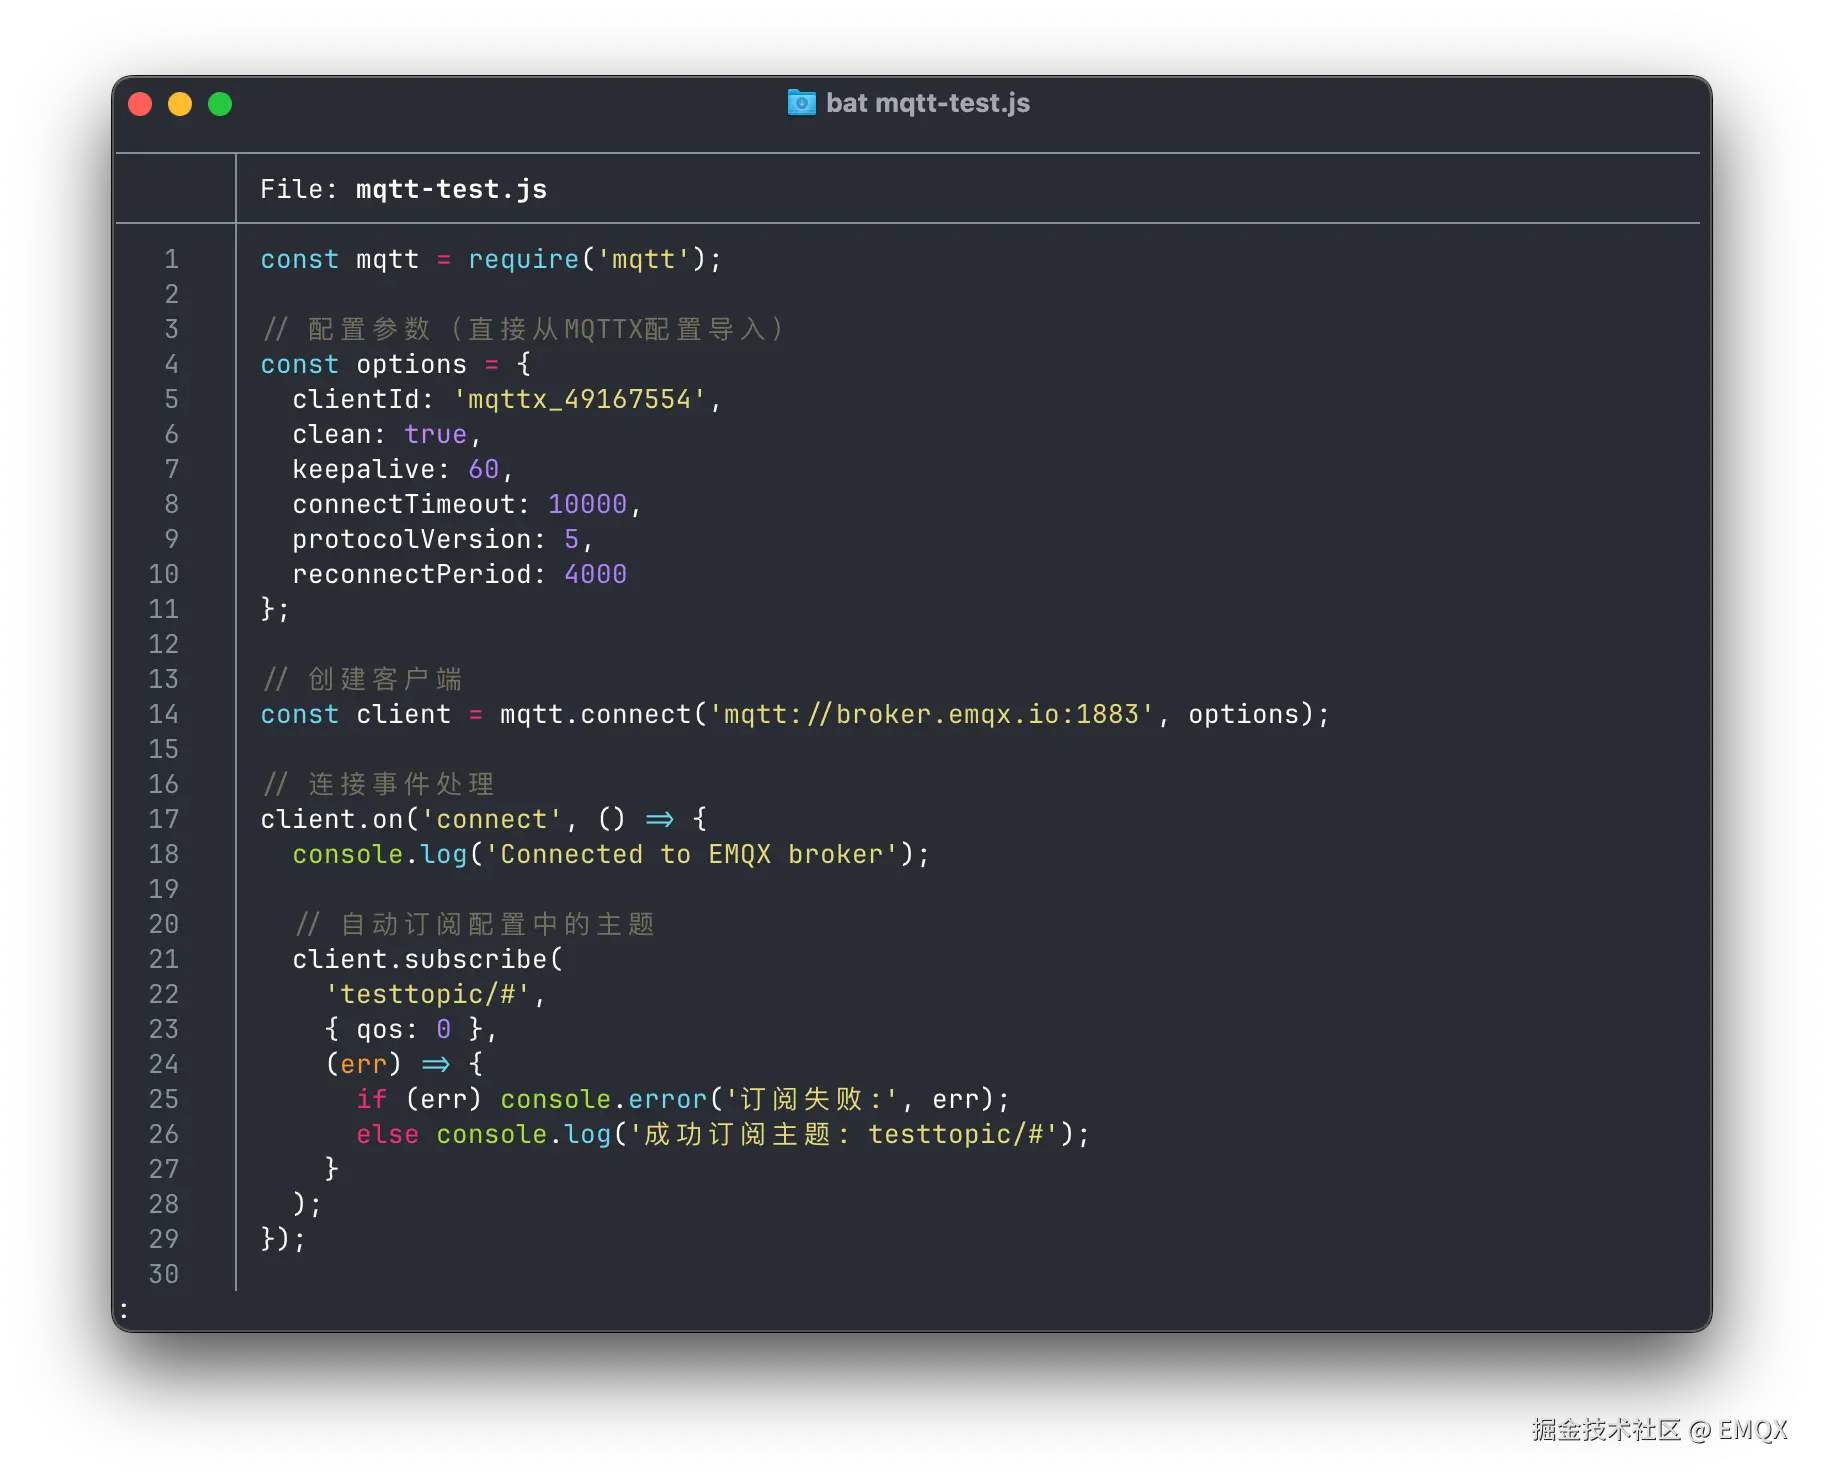This screenshot has height=1480, width=1824.
Task: Click the header text 'File: mqtt-test.js'
Action: tap(403, 189)
